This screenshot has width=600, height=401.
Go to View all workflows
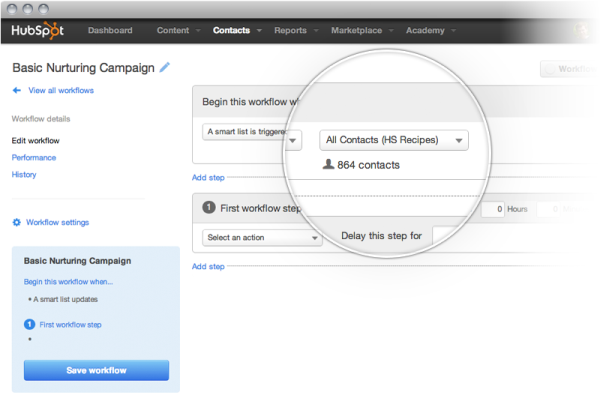coord(61,90)
